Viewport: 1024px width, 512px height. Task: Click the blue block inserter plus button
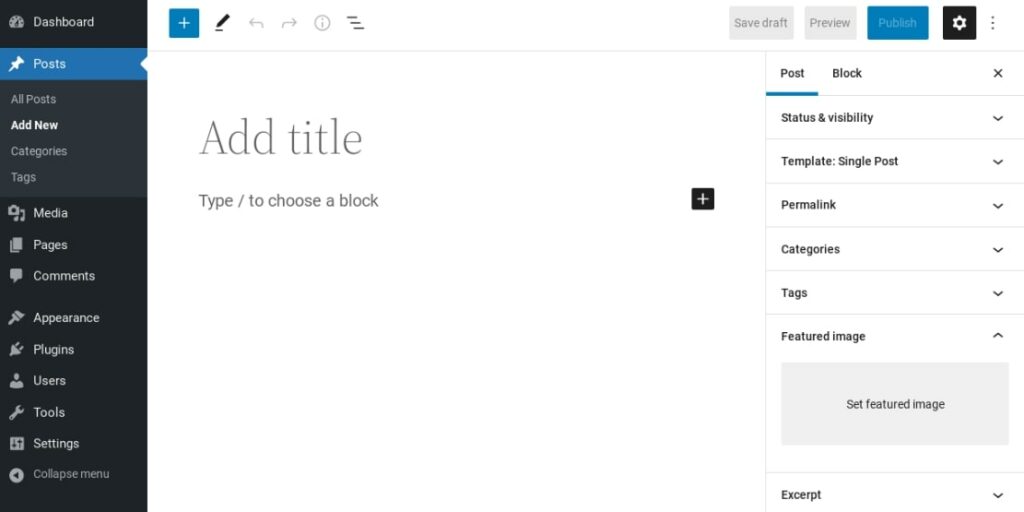click(184, 23)
